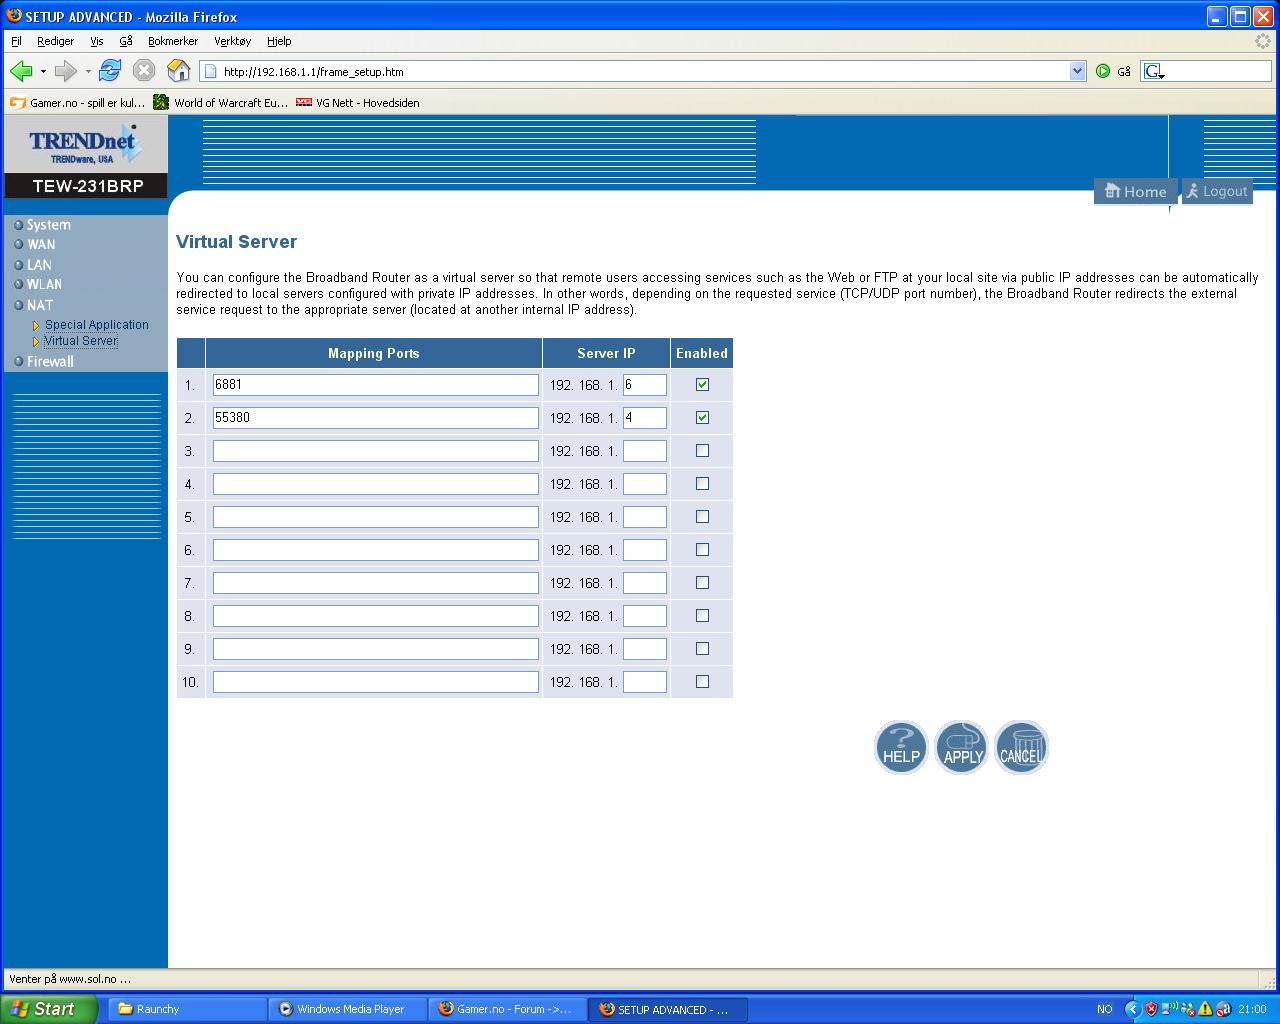Enable the checkbox for row 7
This screenshot has height=1024, width=1280.
coord(702,582)
